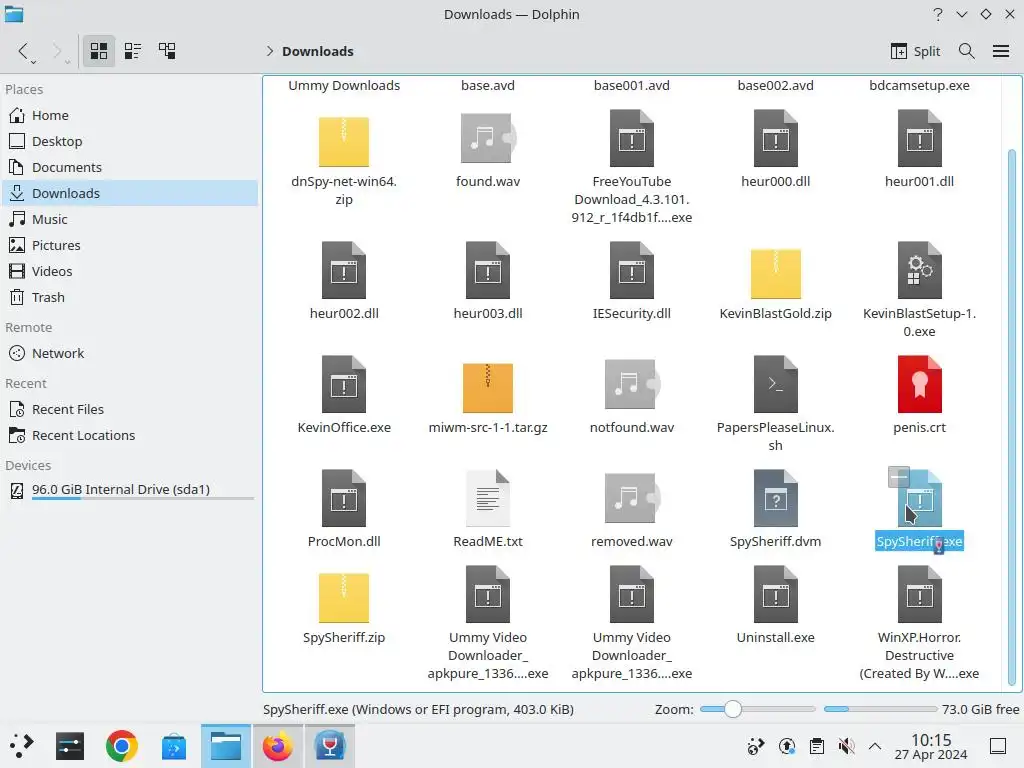
Task: Select heur003.dll file icon
Action: pos(488,270)
